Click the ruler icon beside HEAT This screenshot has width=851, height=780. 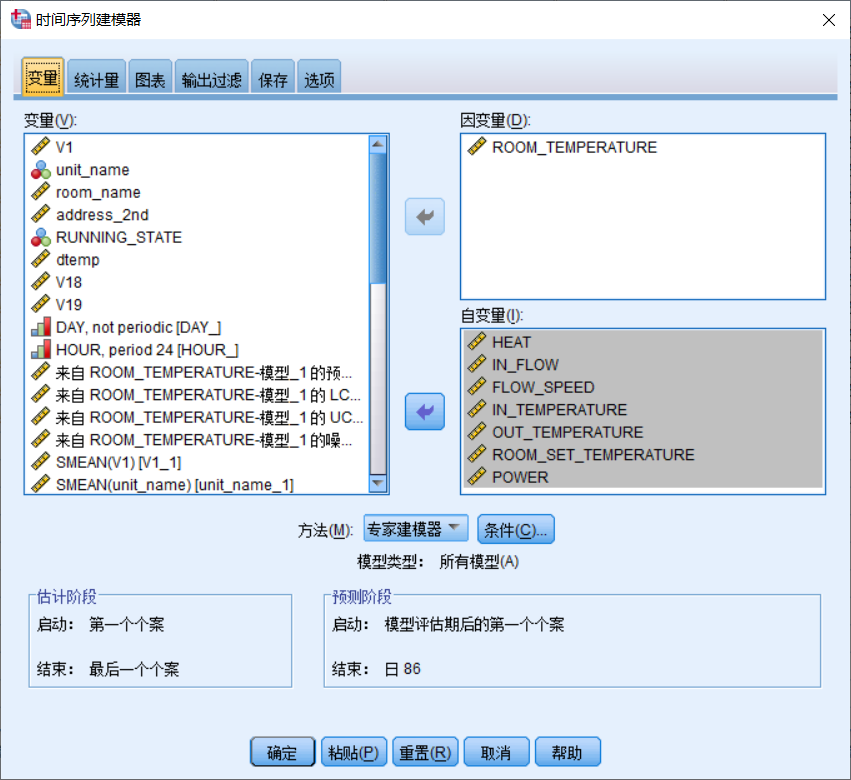477,341
